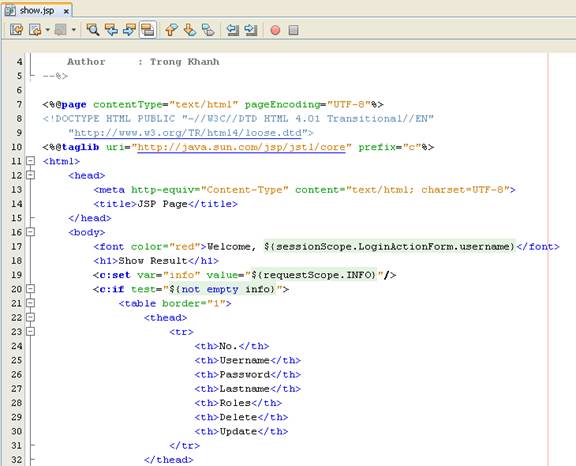Screen dimensions: 576x466
Task: Click 'JSP Page' title text
Action: [162, 204]
